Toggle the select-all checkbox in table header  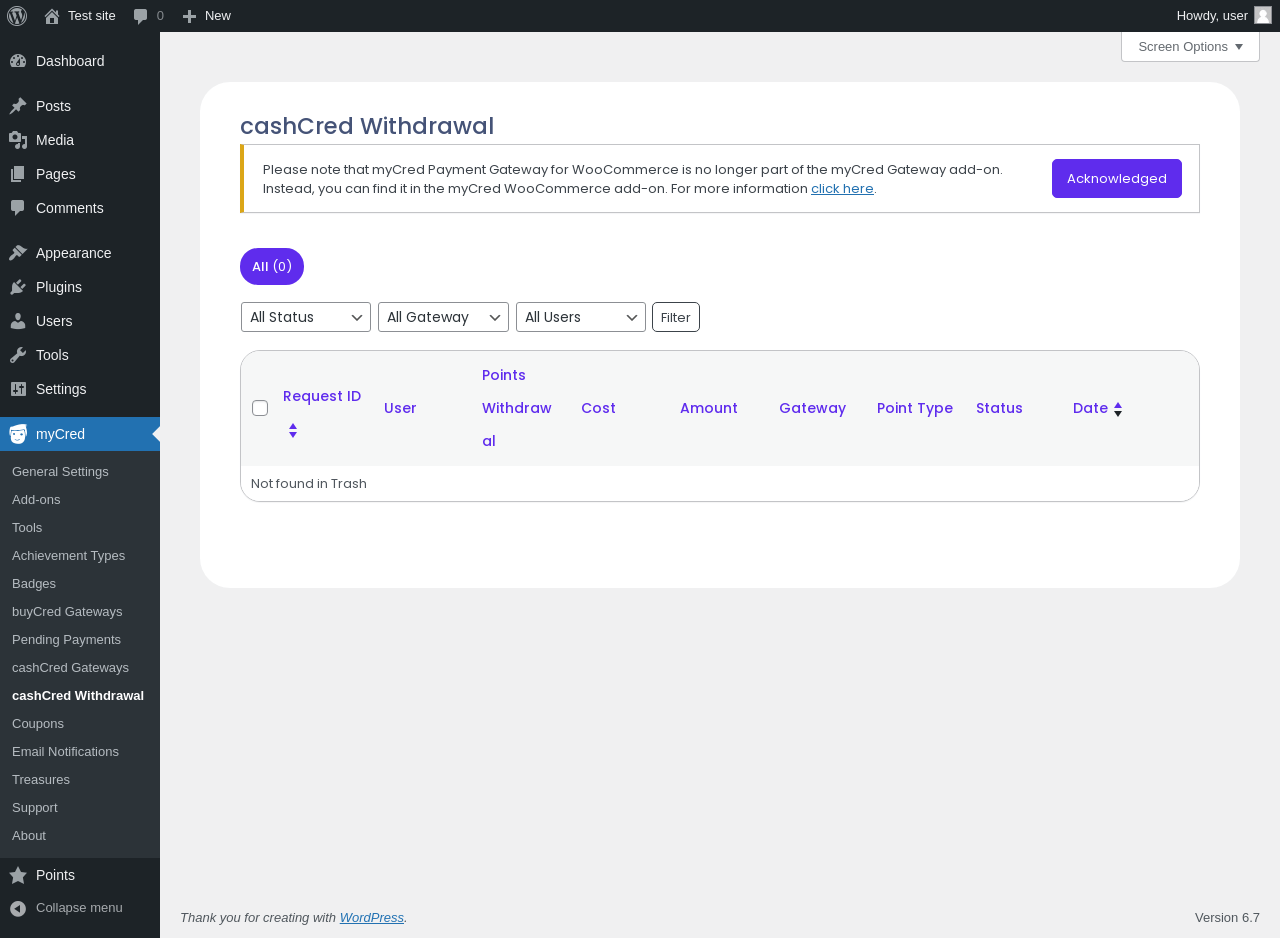coord(260,408)
